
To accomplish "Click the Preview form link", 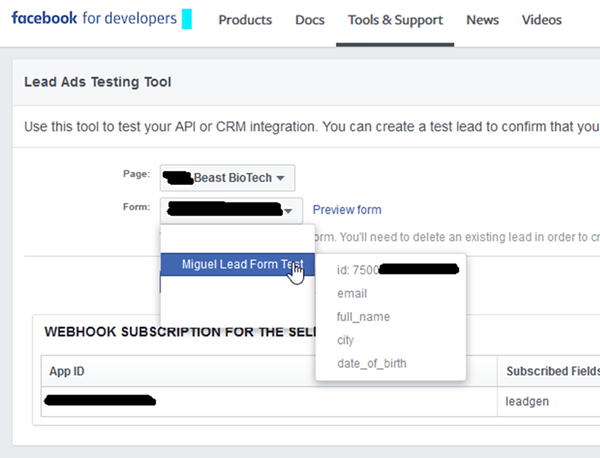I will point(347,210).
